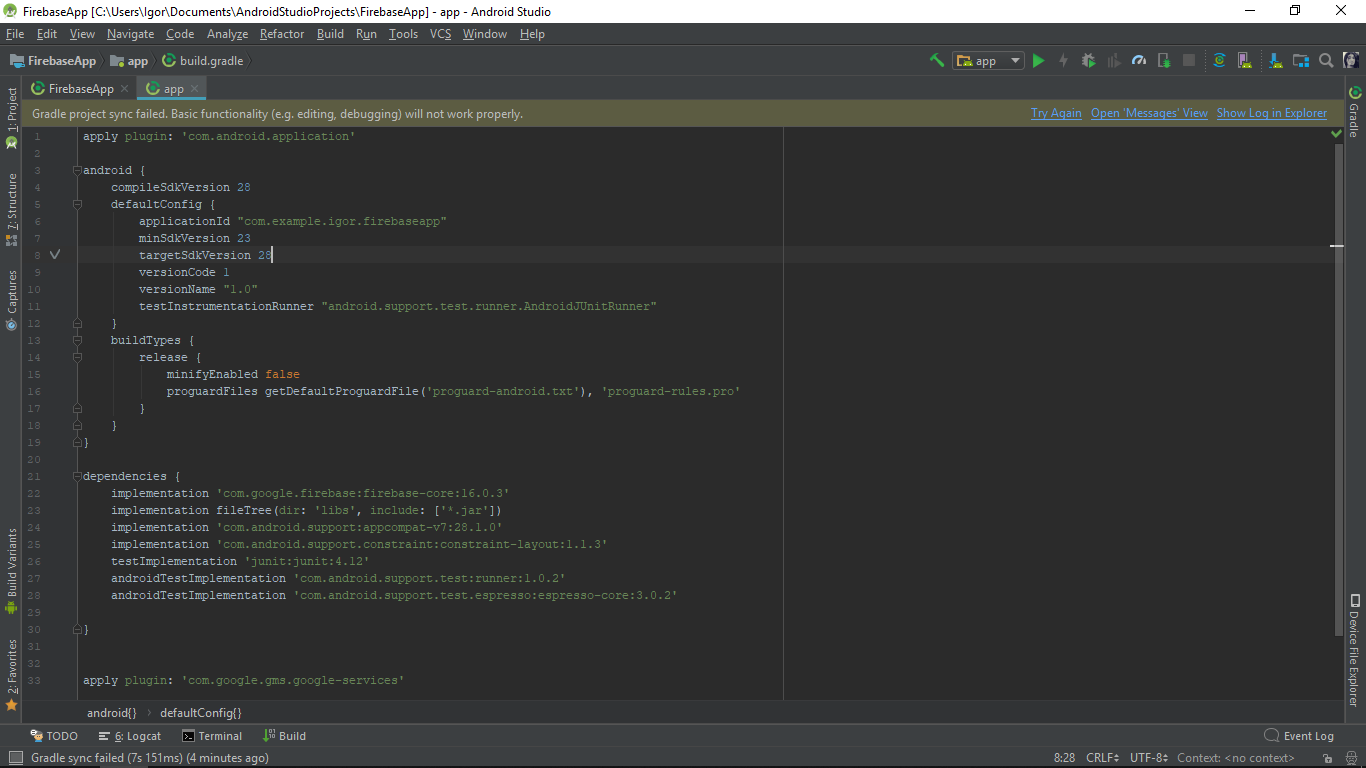Click build.gradle breadcrumb in navigation bar

click(203, 61)
